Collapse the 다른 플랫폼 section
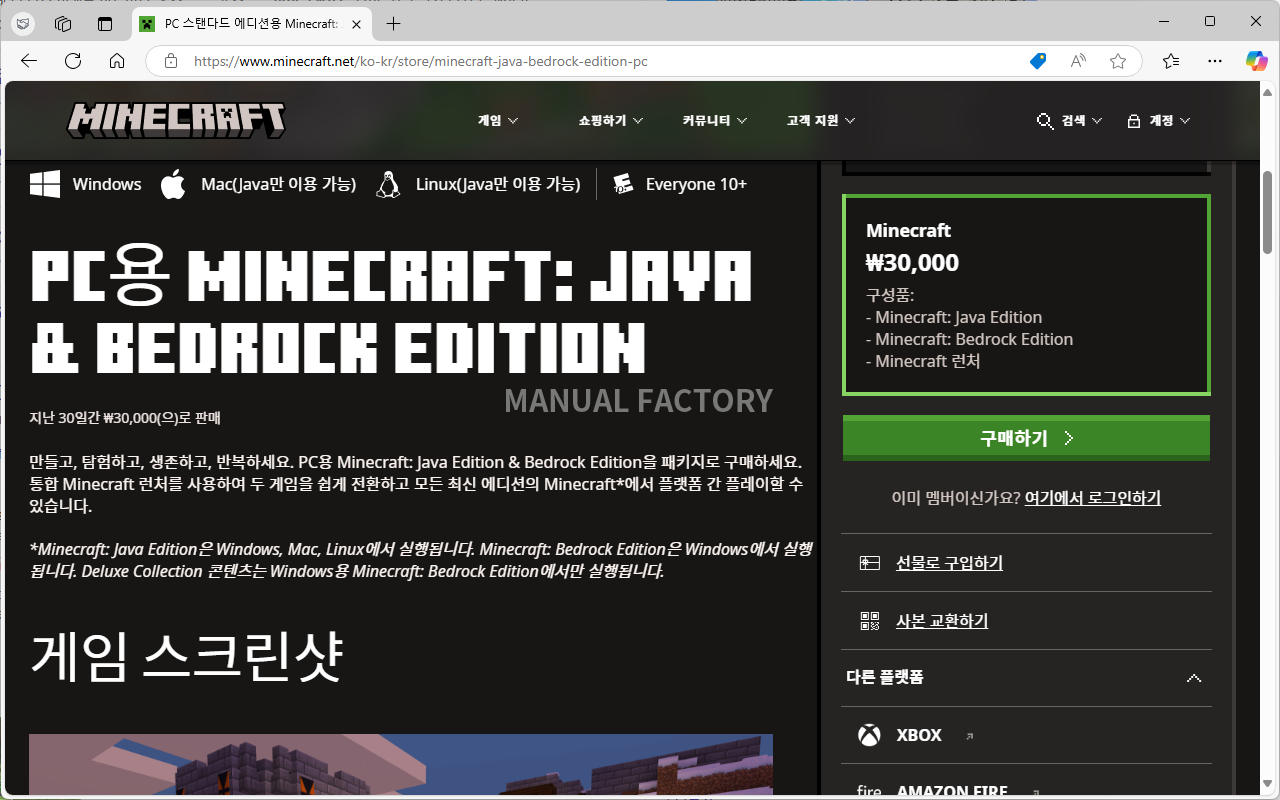Screen dimensions: 1280x800 click(1193, 678)
